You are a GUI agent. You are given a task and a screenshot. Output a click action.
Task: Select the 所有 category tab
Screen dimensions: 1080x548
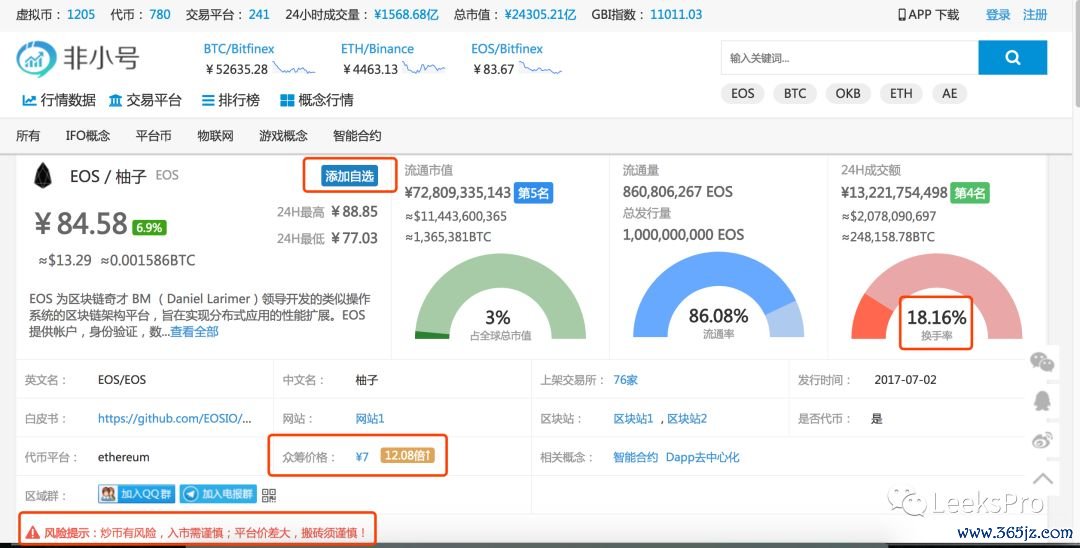point(28,136)
